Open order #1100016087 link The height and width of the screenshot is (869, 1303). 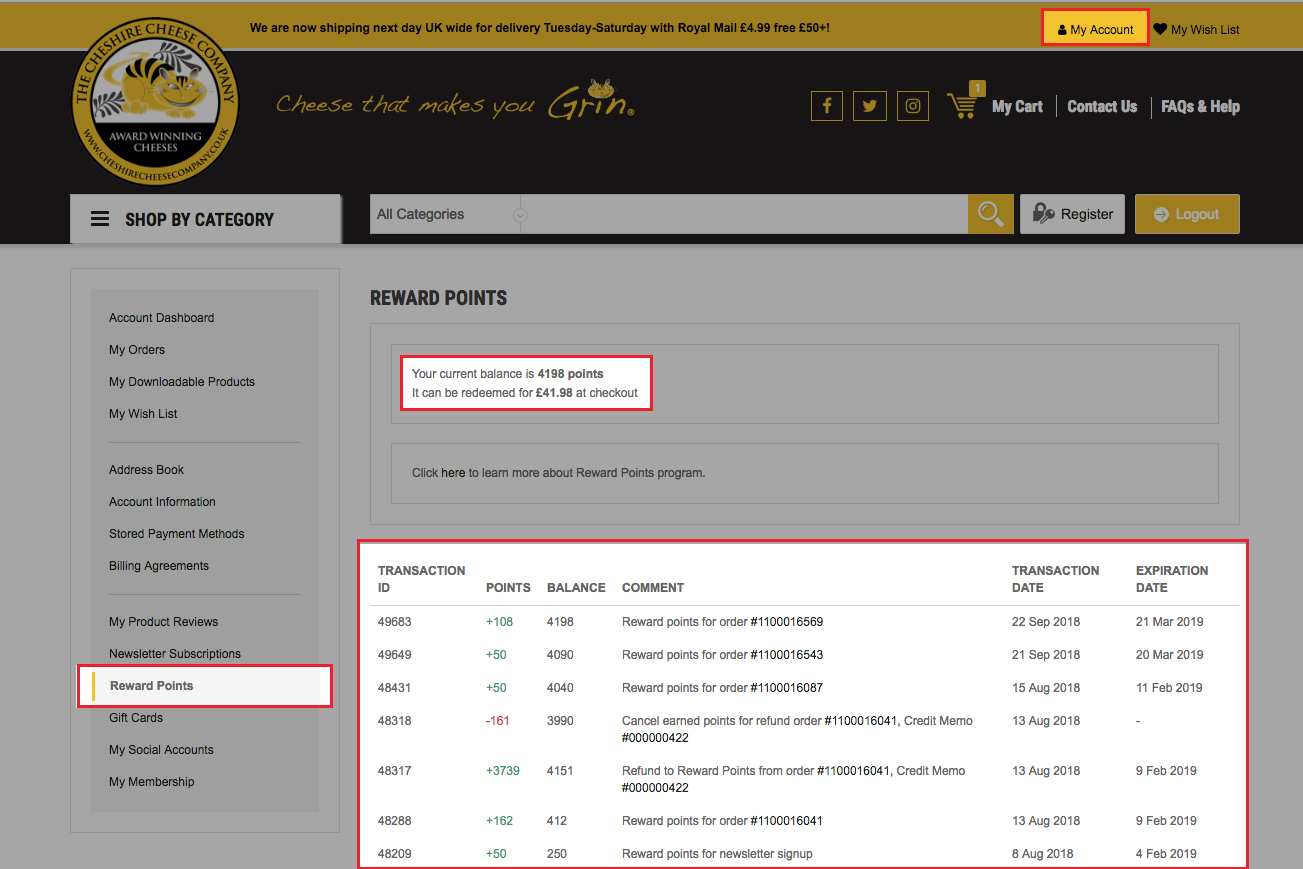click(x=787, y=688)
